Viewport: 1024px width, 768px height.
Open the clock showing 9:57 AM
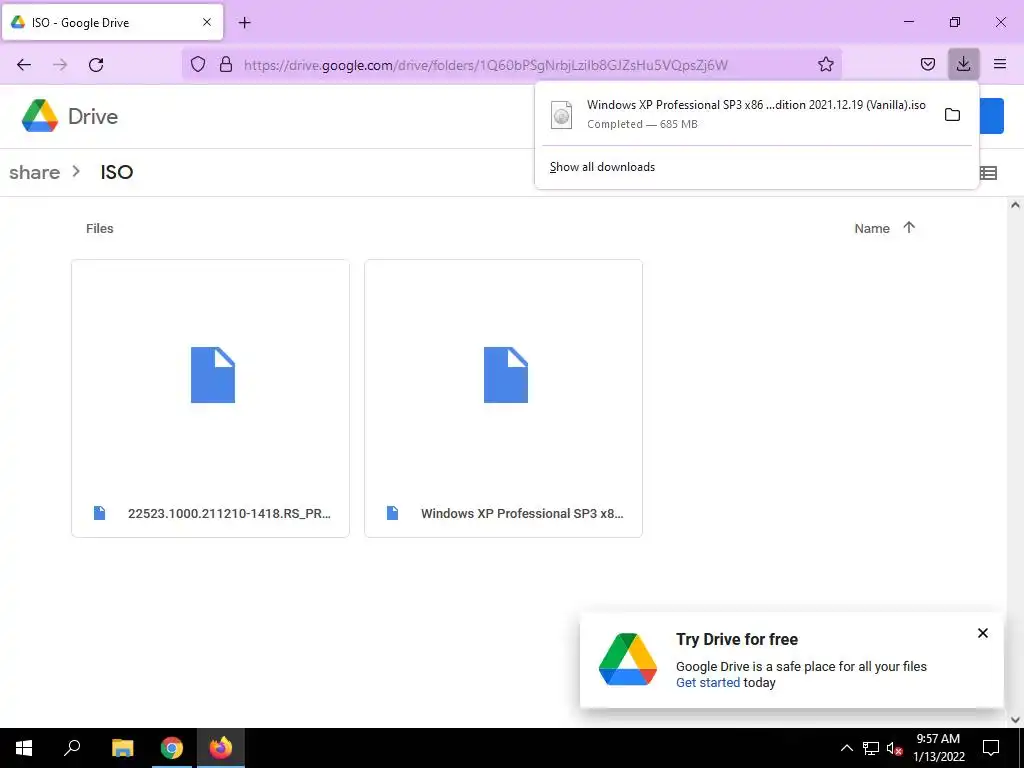[938, 748]
